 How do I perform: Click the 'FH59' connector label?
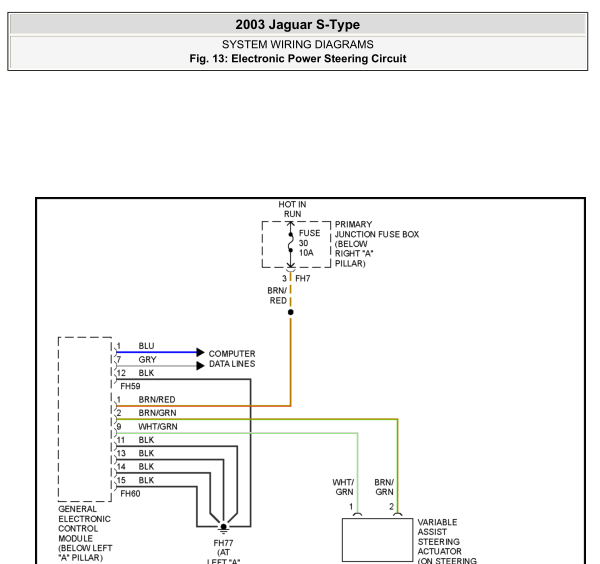click(130, 386)
